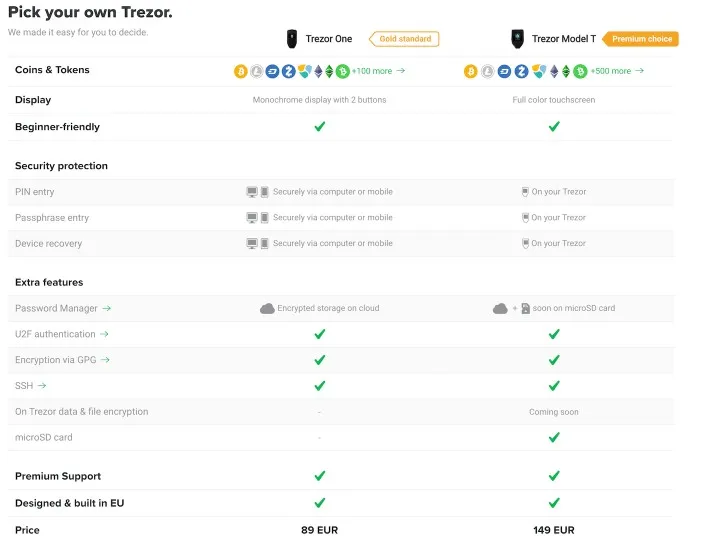The image size is (701, 536).
Task: Click the Gold standard badge
Action: [404, 39]
